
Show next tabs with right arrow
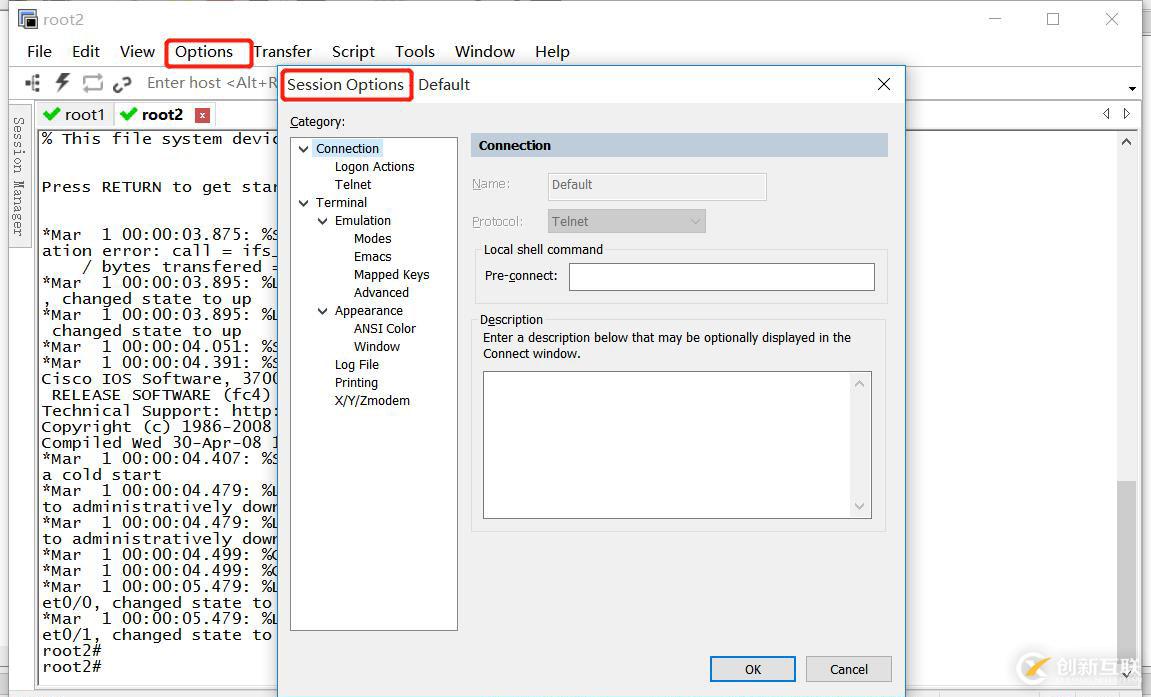click(x=1127, y=114)
